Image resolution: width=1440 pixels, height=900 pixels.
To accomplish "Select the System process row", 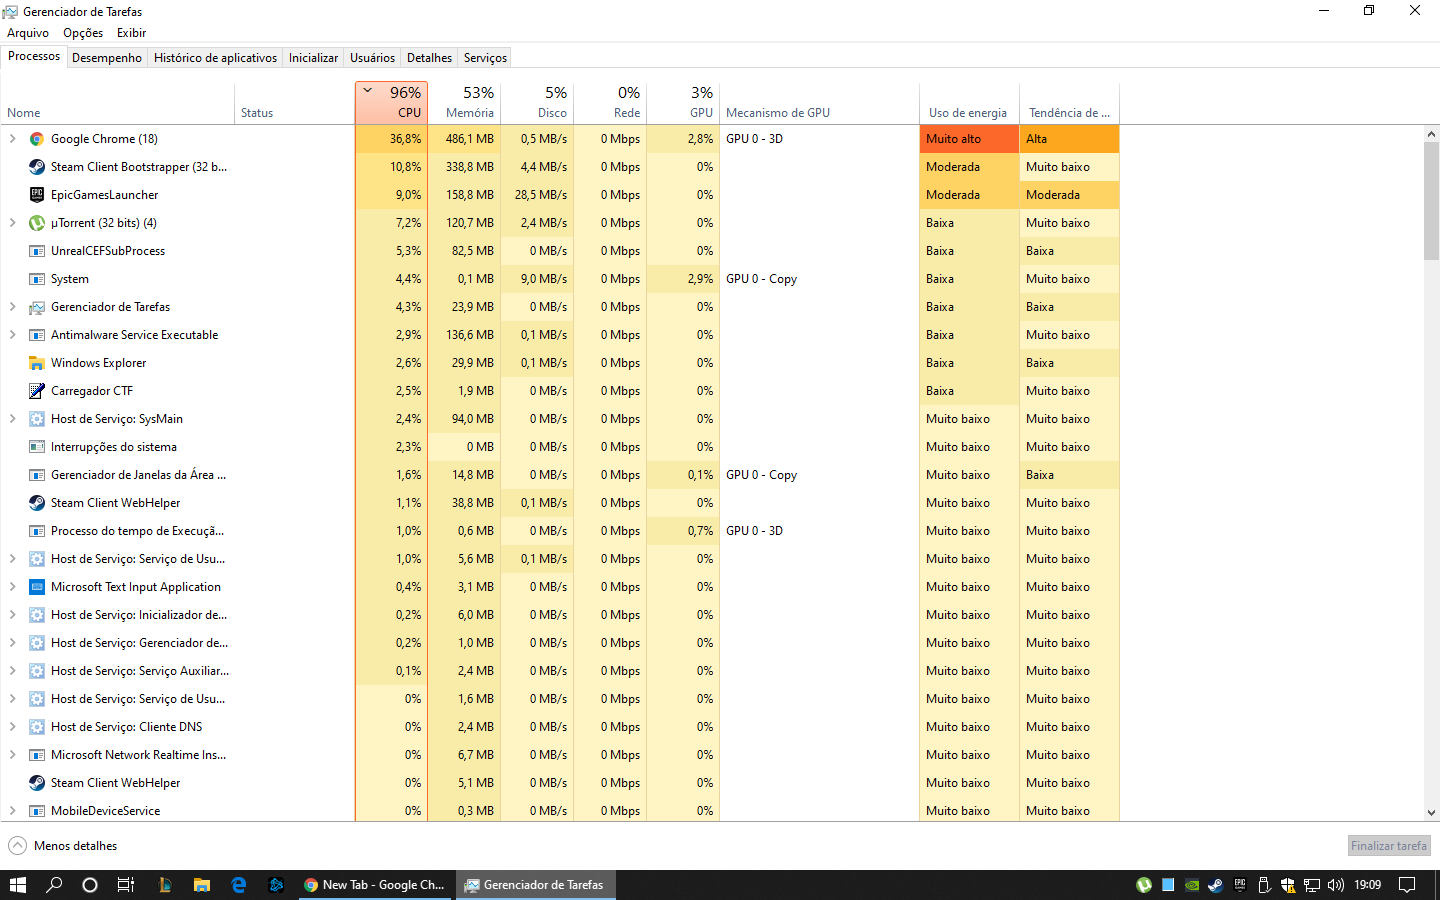I will point(560,279).
